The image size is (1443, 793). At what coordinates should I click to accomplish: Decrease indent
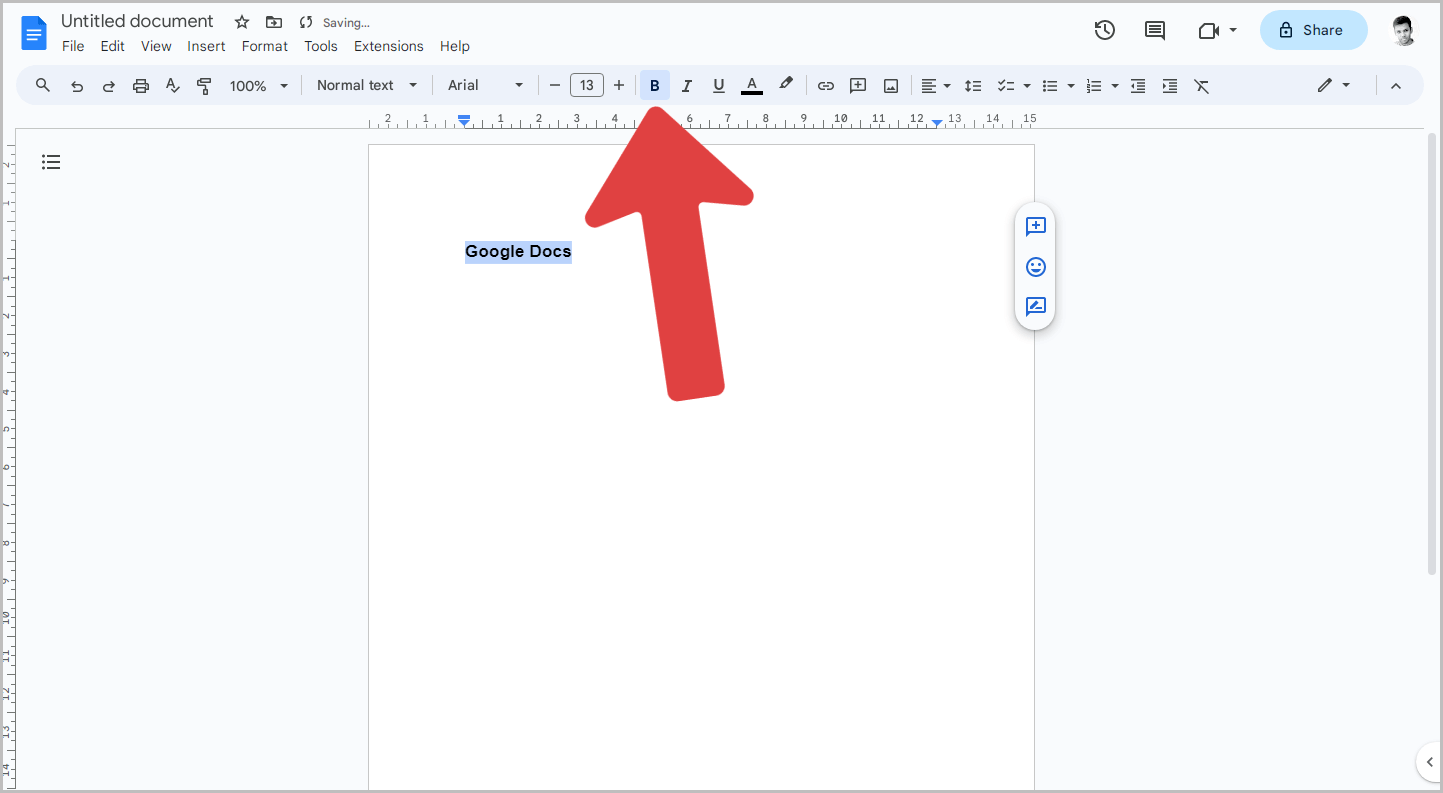click(x=1138, y=86)
